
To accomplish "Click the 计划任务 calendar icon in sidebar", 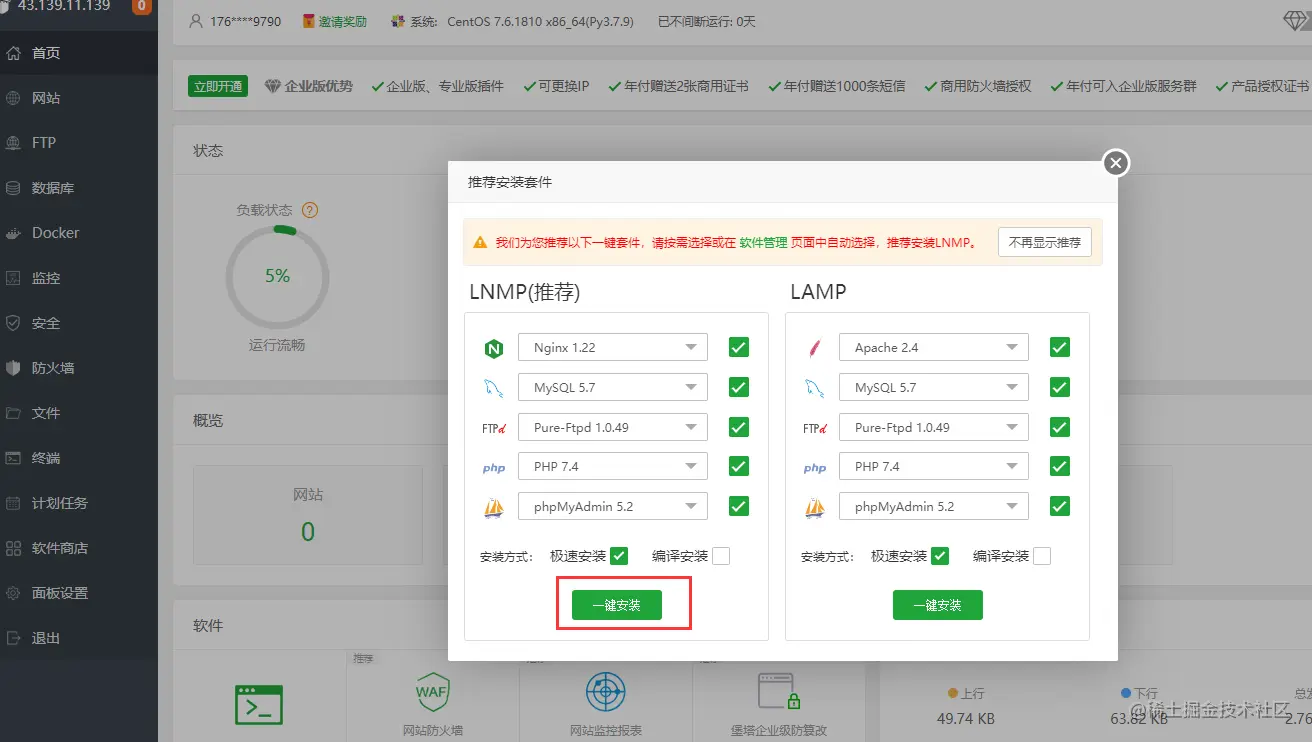I will click(13, 503).
